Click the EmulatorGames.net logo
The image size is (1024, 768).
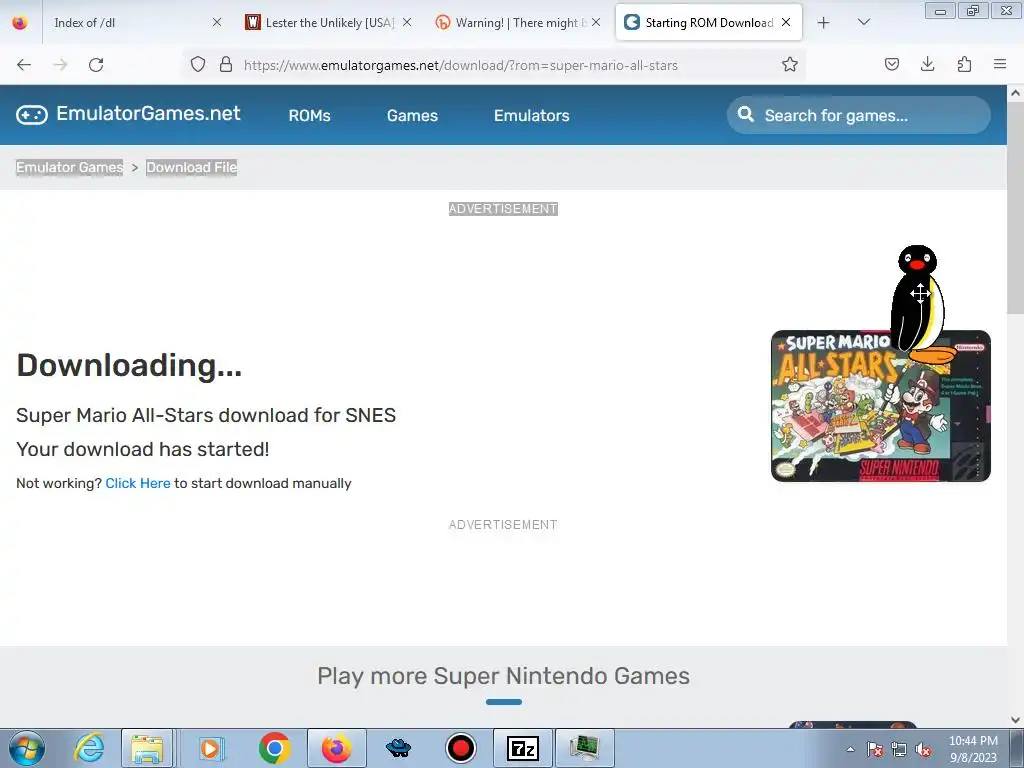pyautogui.click(x=129, y=114)
